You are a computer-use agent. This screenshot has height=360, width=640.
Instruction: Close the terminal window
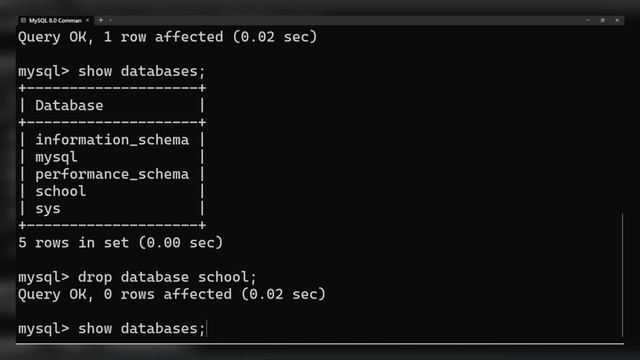617,20
